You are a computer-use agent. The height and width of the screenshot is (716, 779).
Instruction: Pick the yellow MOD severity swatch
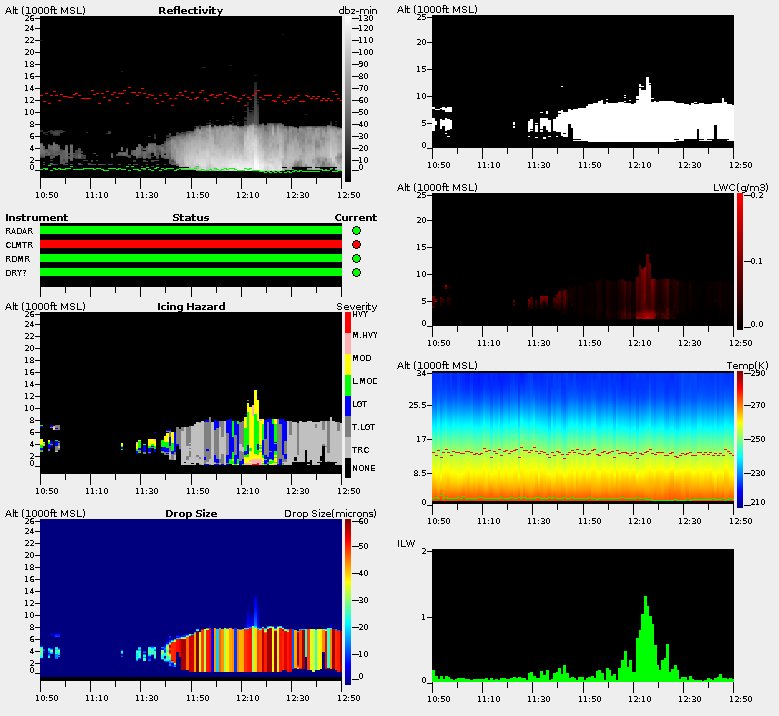point(347,359)
